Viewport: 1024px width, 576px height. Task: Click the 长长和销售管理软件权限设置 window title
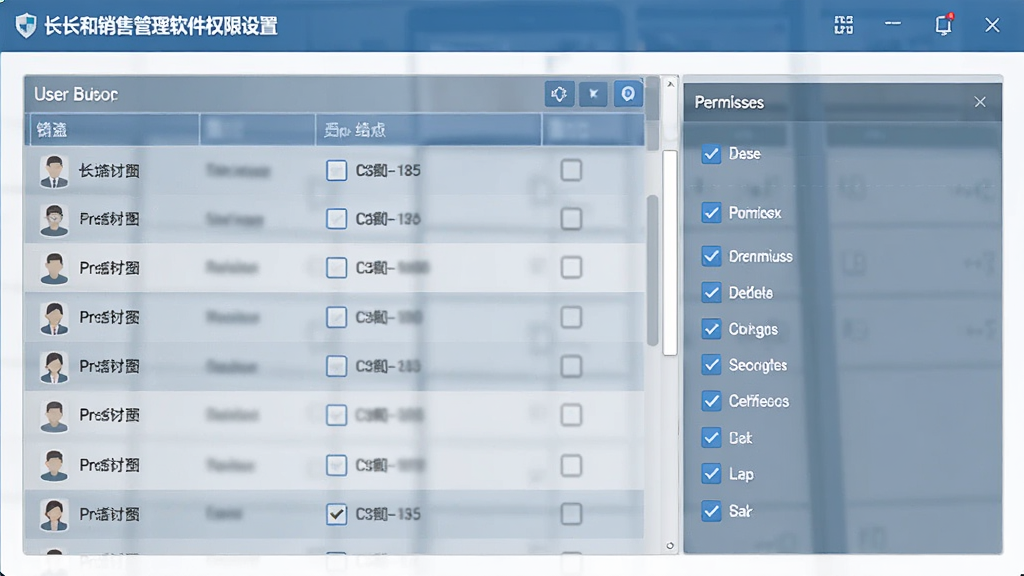click(x=161, y=26)
